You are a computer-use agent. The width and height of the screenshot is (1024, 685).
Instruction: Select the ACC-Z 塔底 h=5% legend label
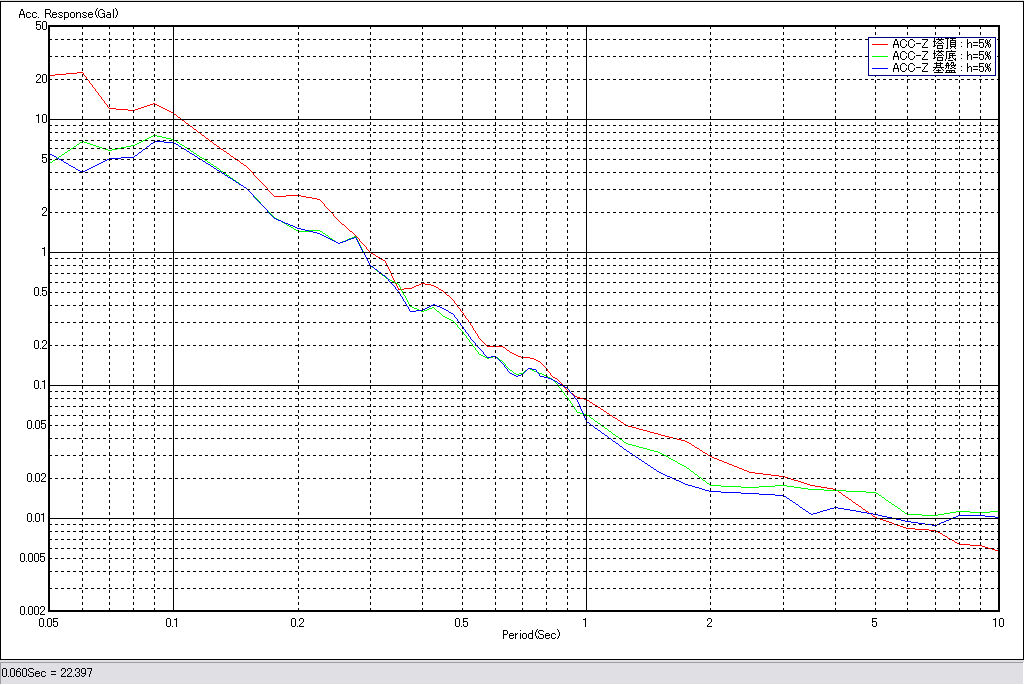pyautogui.click(x=941, y=56)
